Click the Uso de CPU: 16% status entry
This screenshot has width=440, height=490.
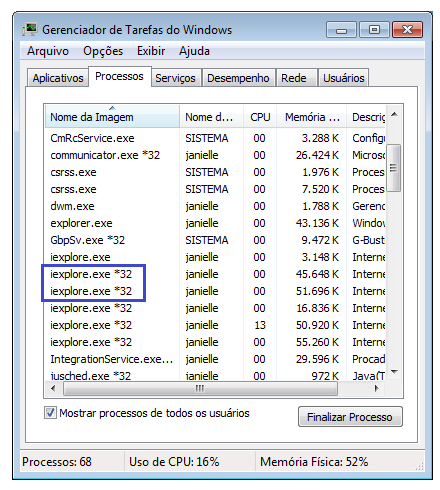click(x=174, y=462)
